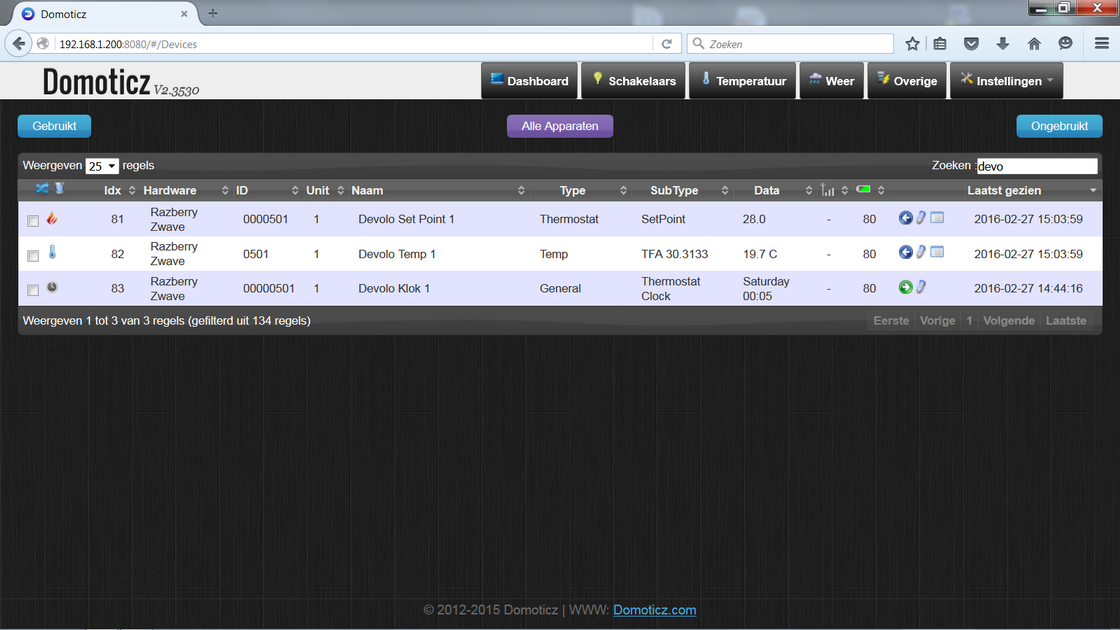Screen dimensions: 1120x630
Task: Click the blue arrow icon for Devolo Set Point 1
Action: (905, 218)
